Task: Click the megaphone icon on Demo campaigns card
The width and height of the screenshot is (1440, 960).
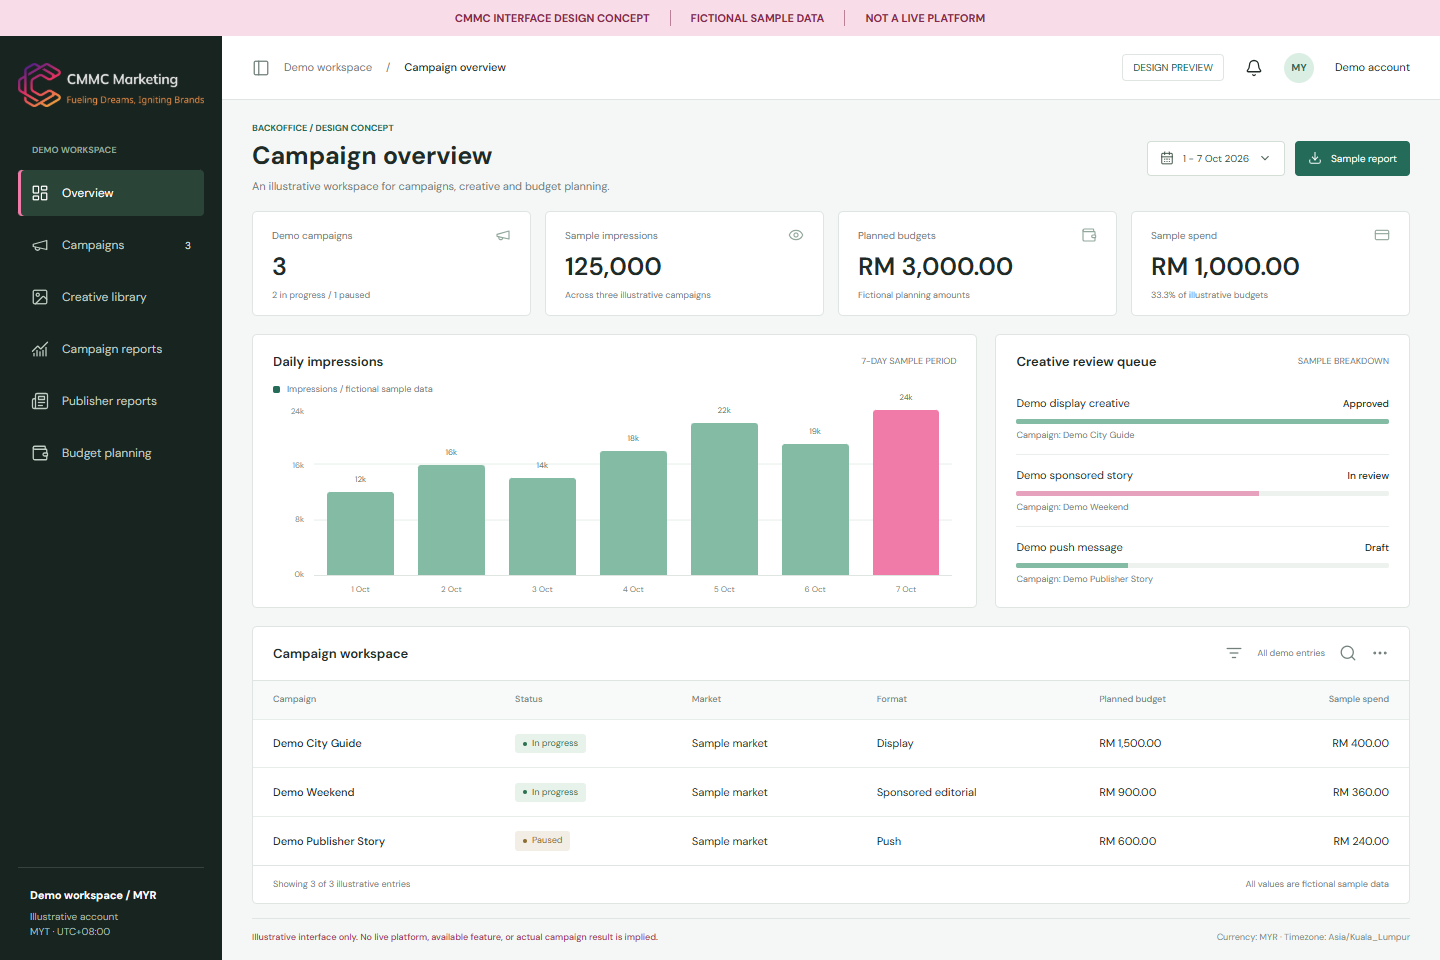Action: [503, 235]
